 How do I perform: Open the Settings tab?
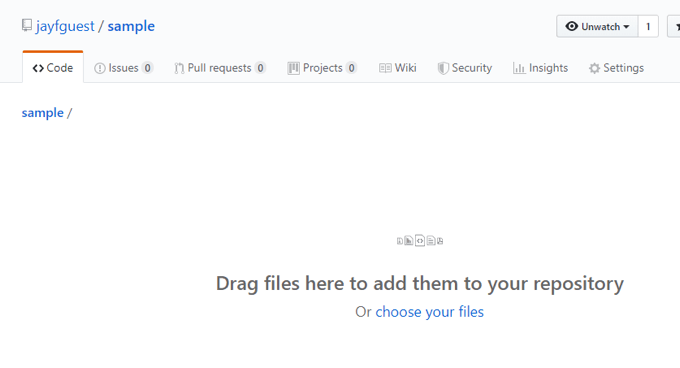tap(616, 68)
